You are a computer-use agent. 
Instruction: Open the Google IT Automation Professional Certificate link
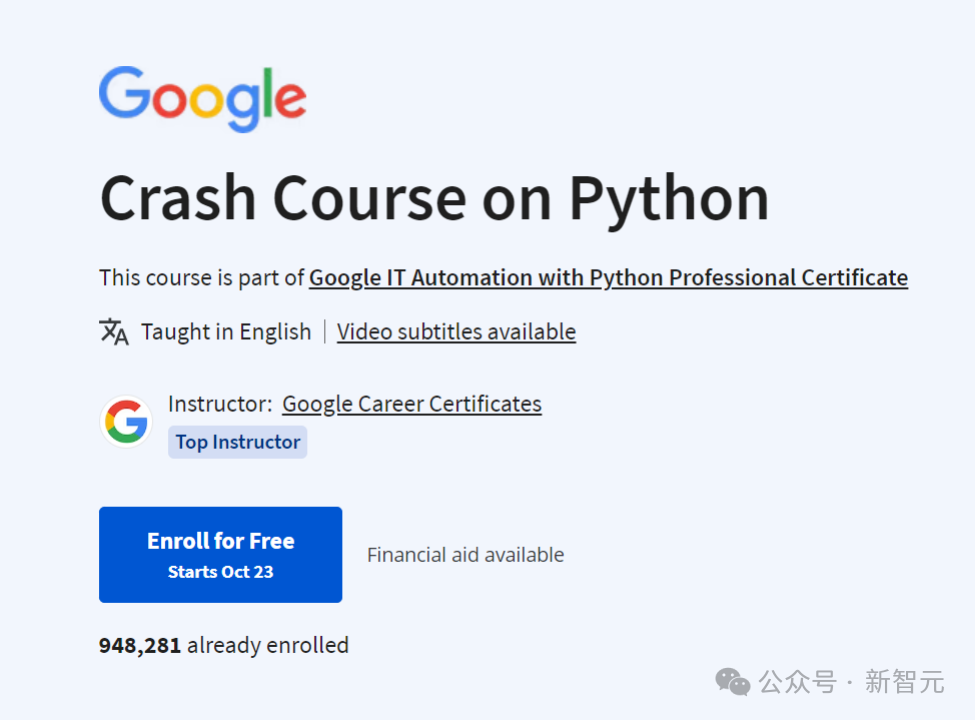608,277
